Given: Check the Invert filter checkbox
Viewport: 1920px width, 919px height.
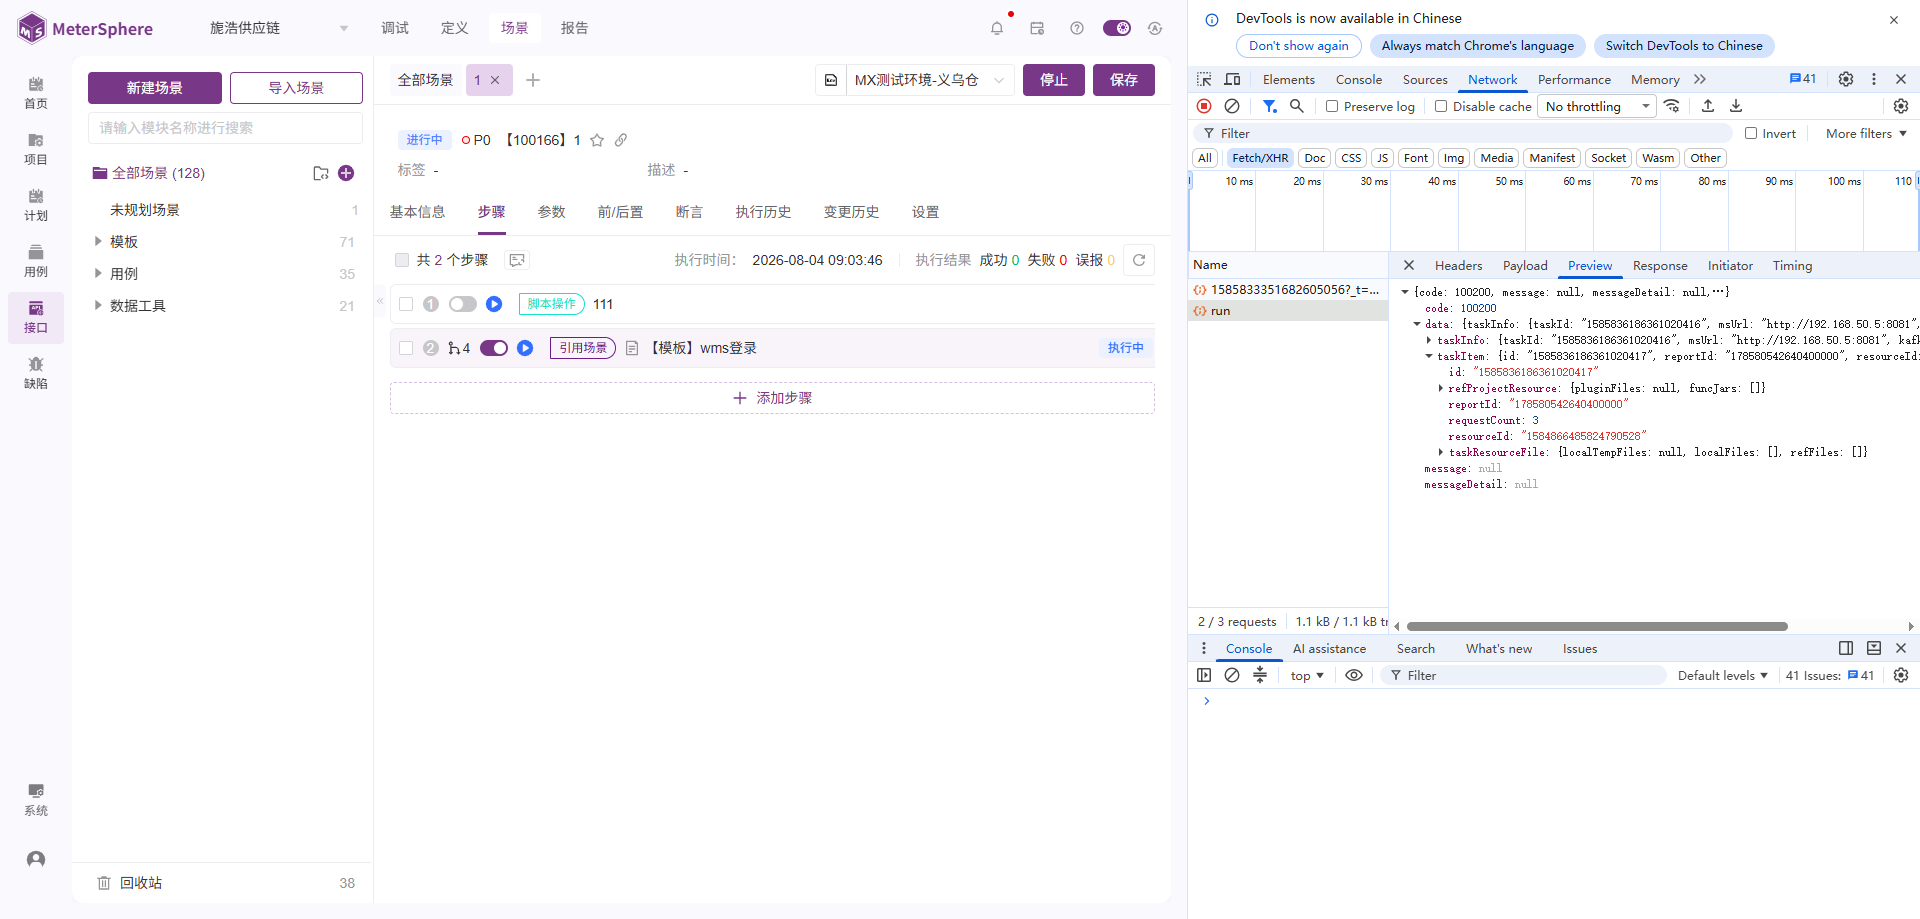Looking at the screenshot, I should click(1751, 133).
